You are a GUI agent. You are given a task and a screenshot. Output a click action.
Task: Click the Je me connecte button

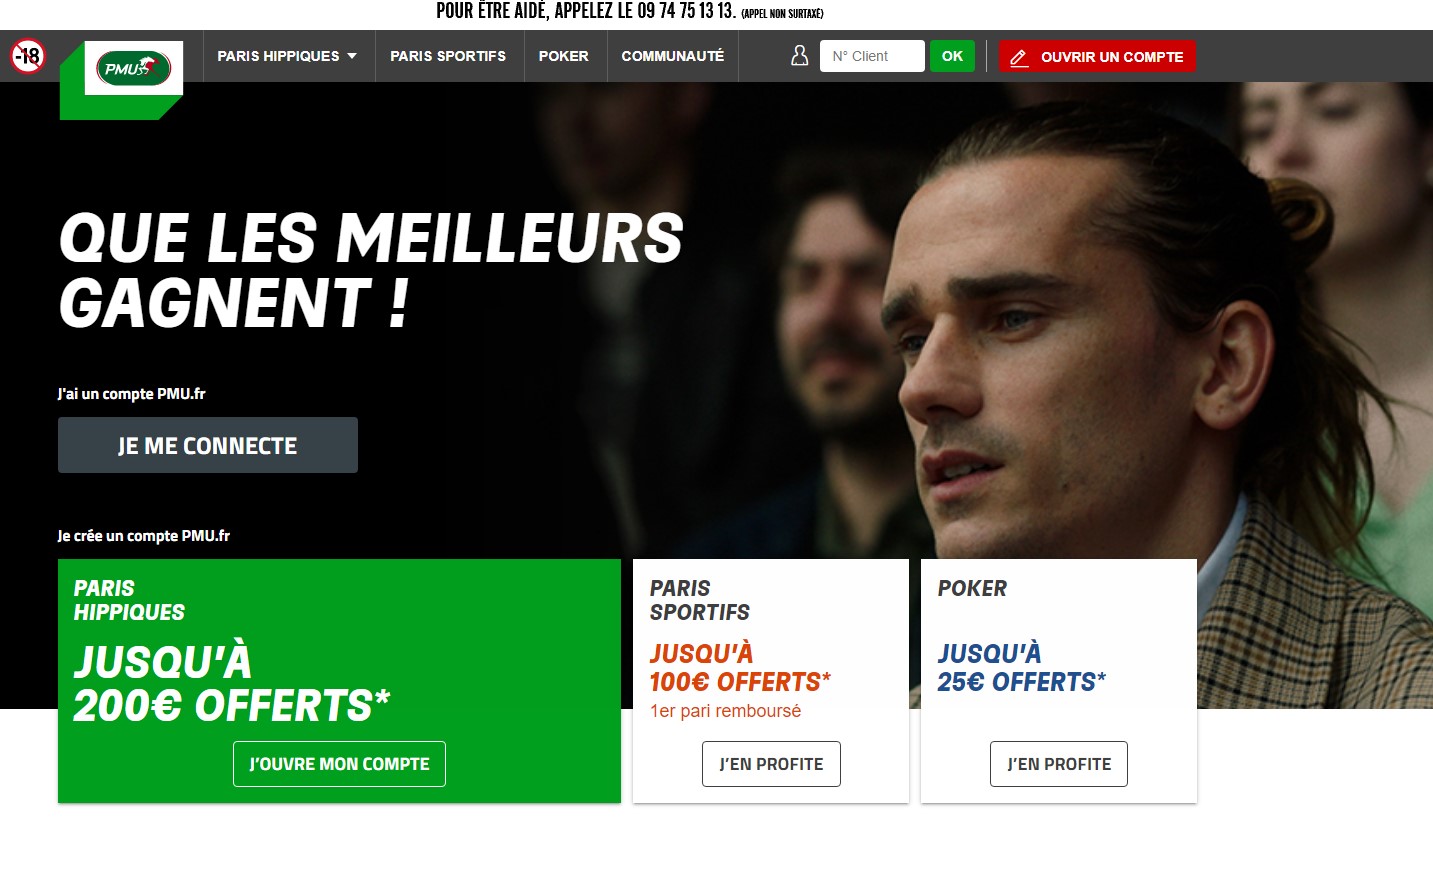(208, 445)
